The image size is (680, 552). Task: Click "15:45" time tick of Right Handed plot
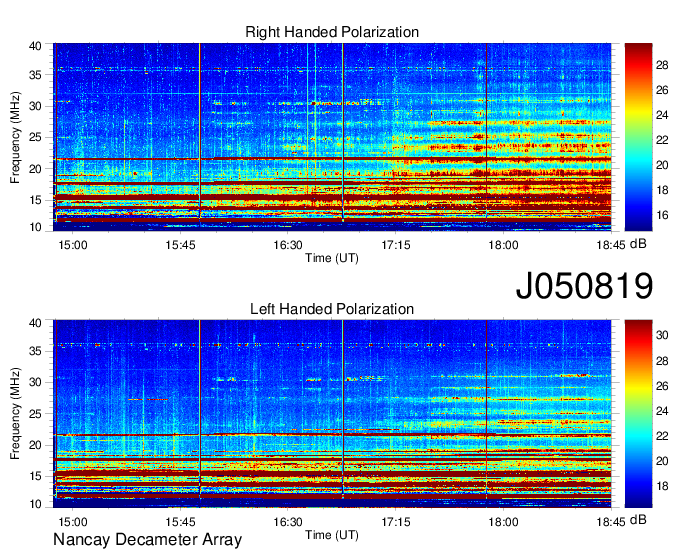click(x=180, y=245)
